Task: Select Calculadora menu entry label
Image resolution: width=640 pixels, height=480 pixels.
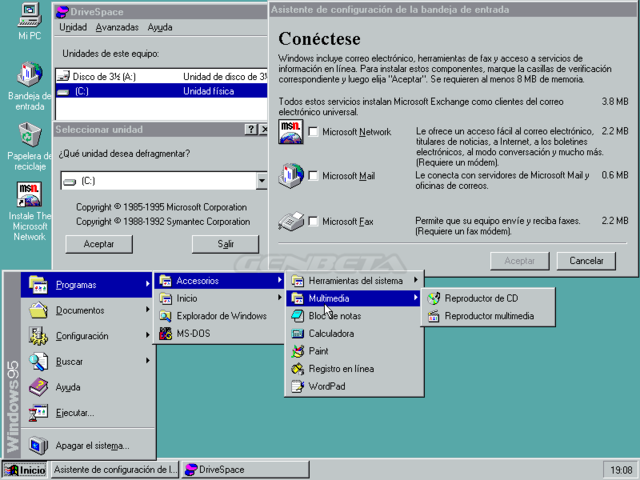Action: click(x=331, y=333)
